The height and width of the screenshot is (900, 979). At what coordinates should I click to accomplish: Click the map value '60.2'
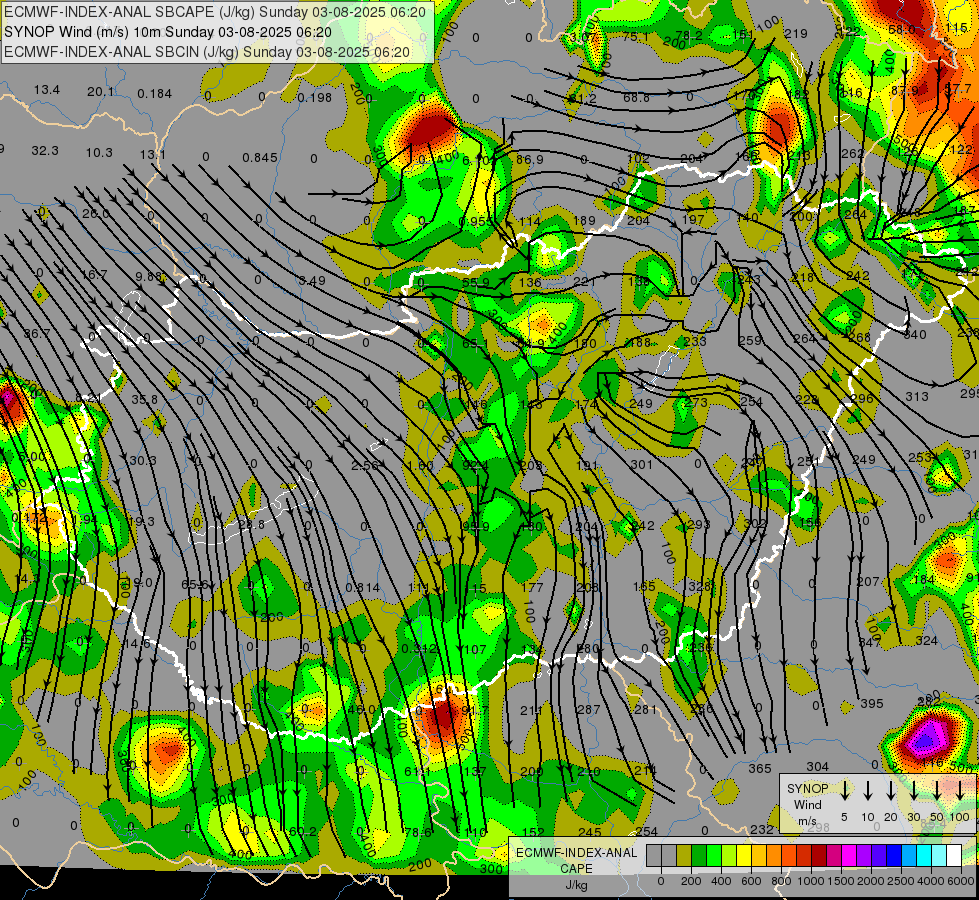(x=303, y=831)
